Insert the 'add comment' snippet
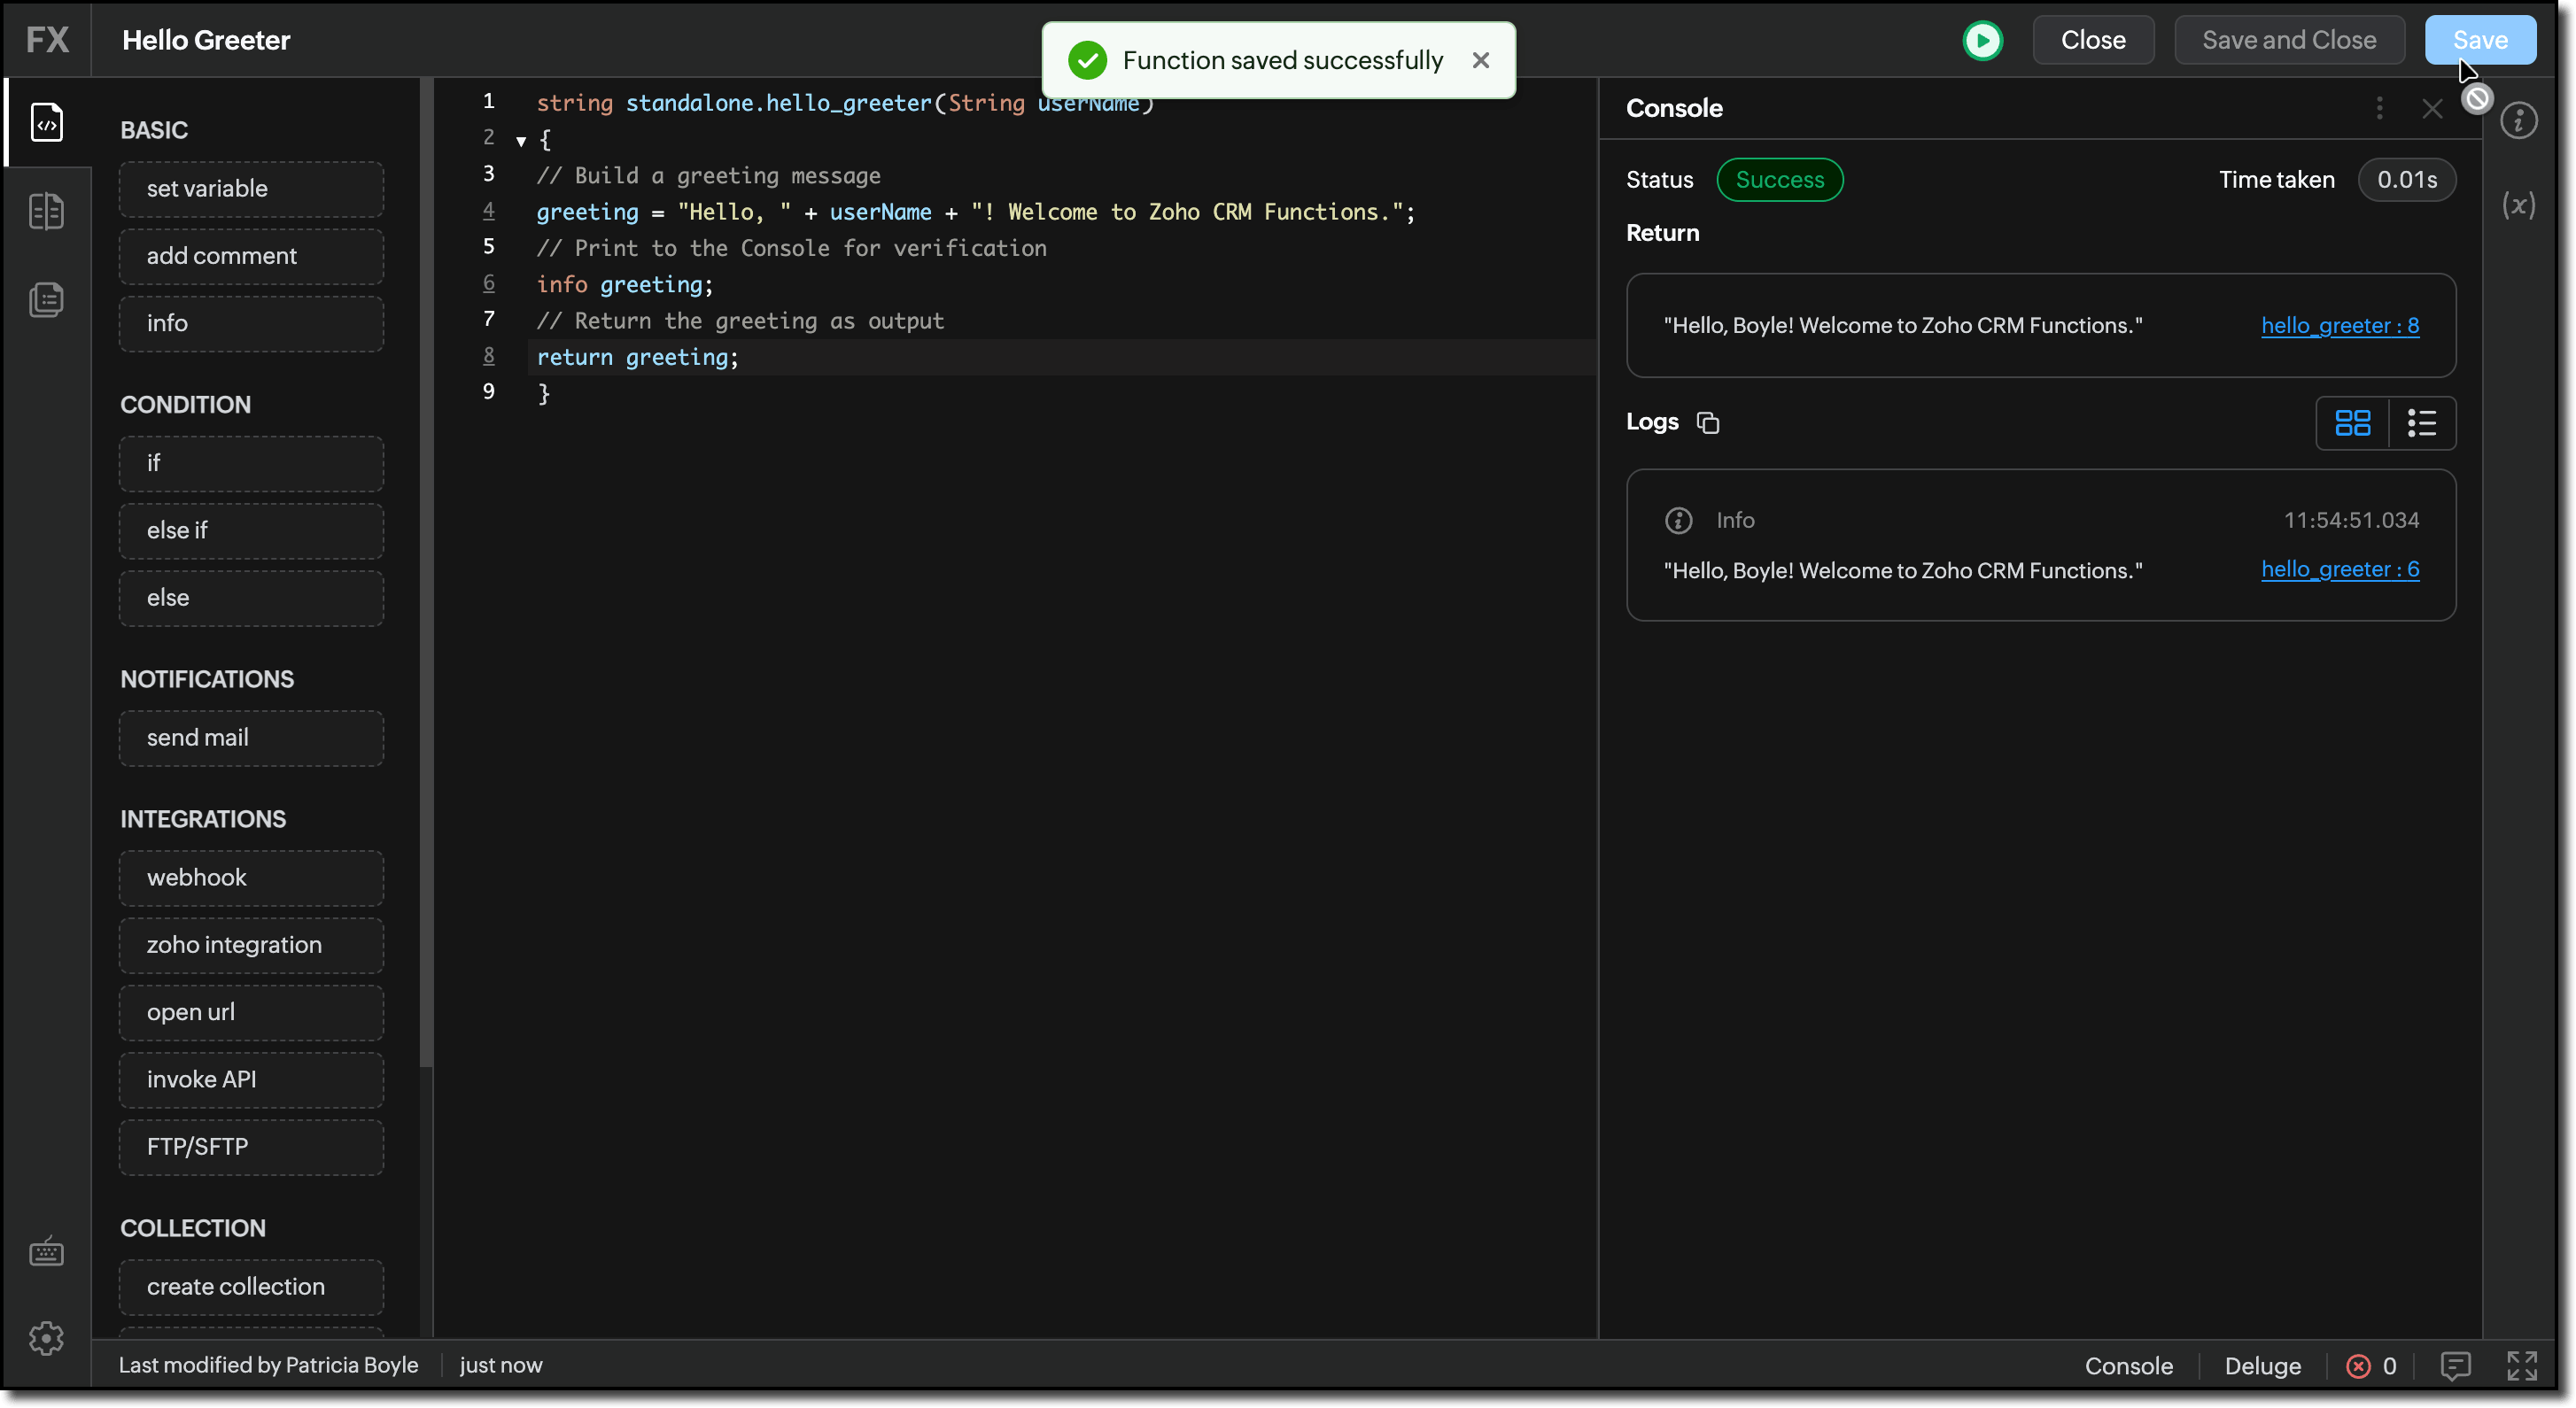This screenshot has height=1408, width=2576. tap(251, 256)
